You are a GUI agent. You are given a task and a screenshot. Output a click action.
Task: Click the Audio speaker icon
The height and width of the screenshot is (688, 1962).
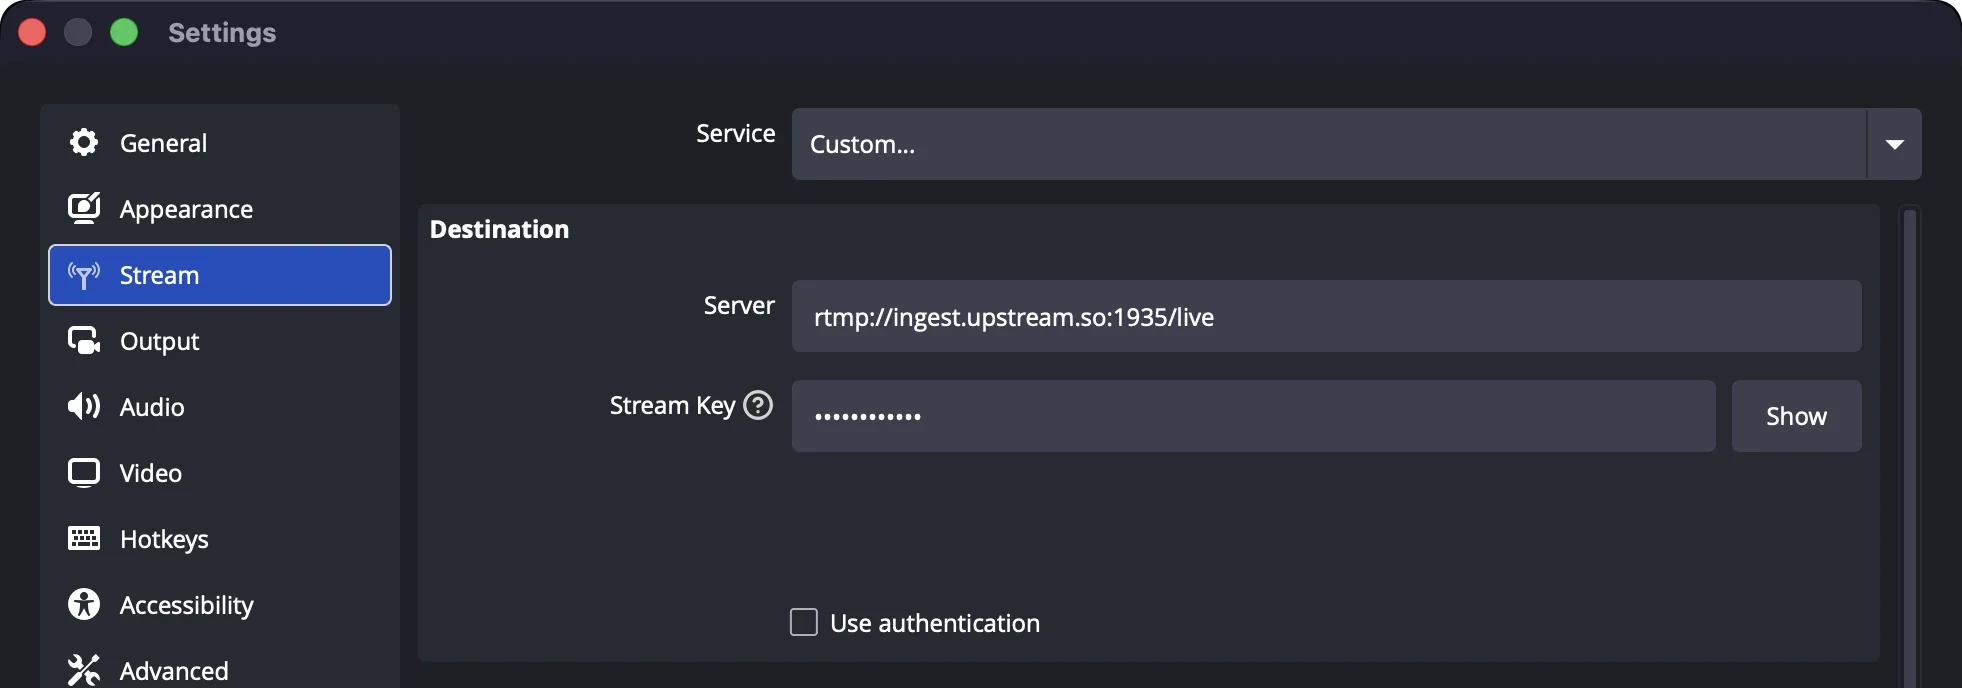[84, 406]
